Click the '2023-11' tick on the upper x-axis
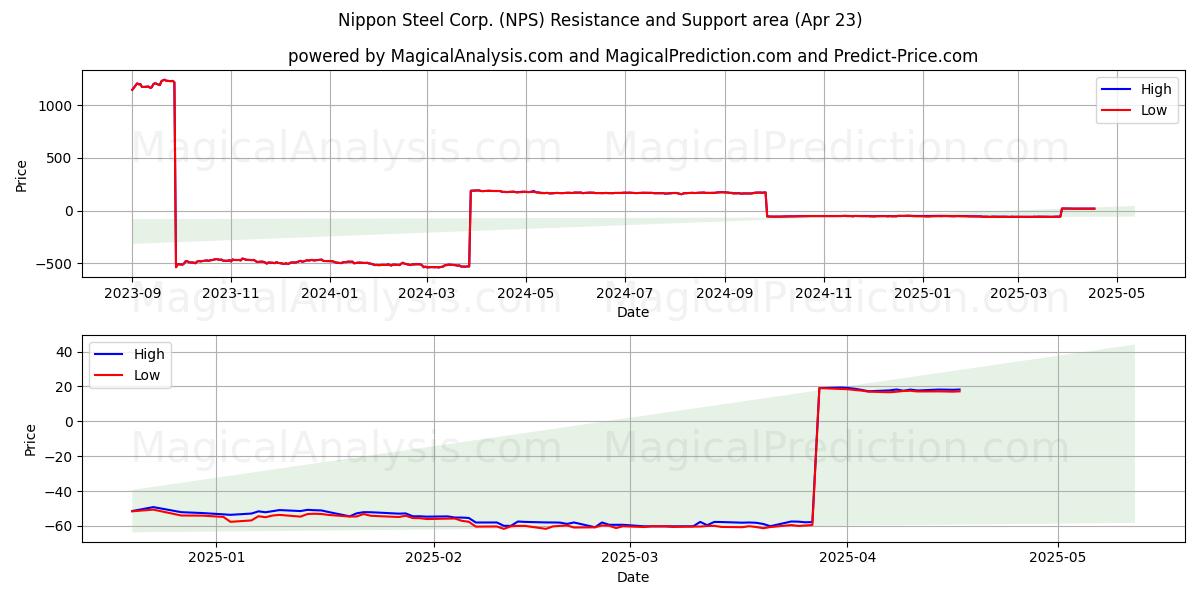This screenshot has height=600, width=1200. (231, 293)
